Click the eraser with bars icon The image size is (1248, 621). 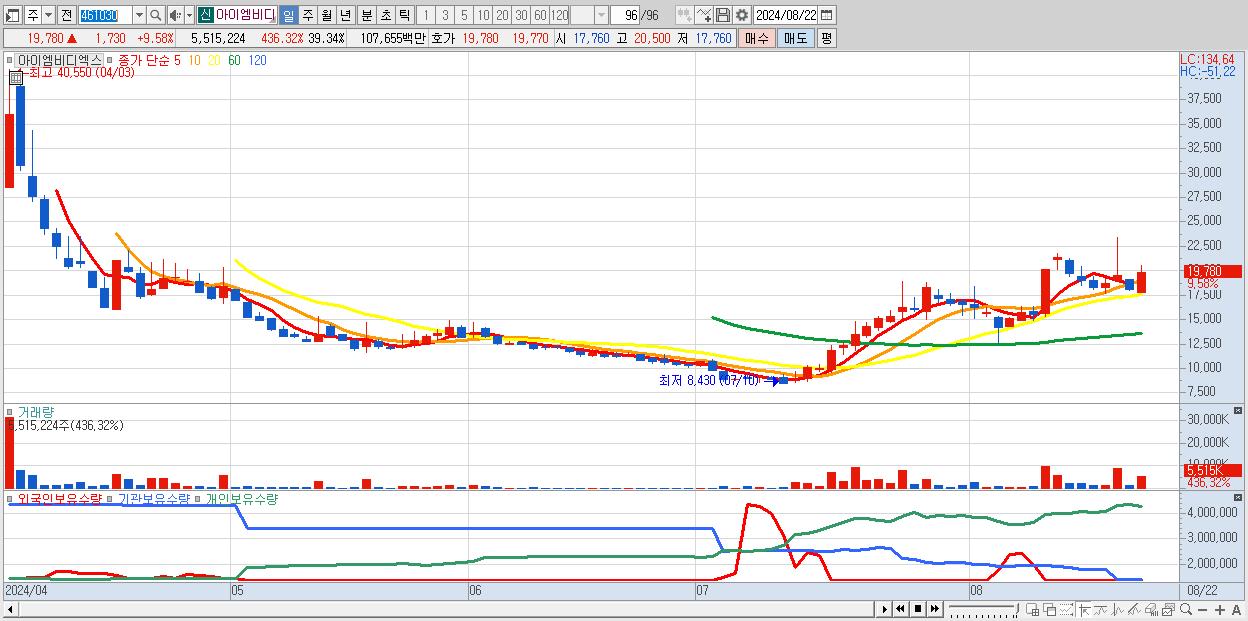click(x=1152, y=609)
